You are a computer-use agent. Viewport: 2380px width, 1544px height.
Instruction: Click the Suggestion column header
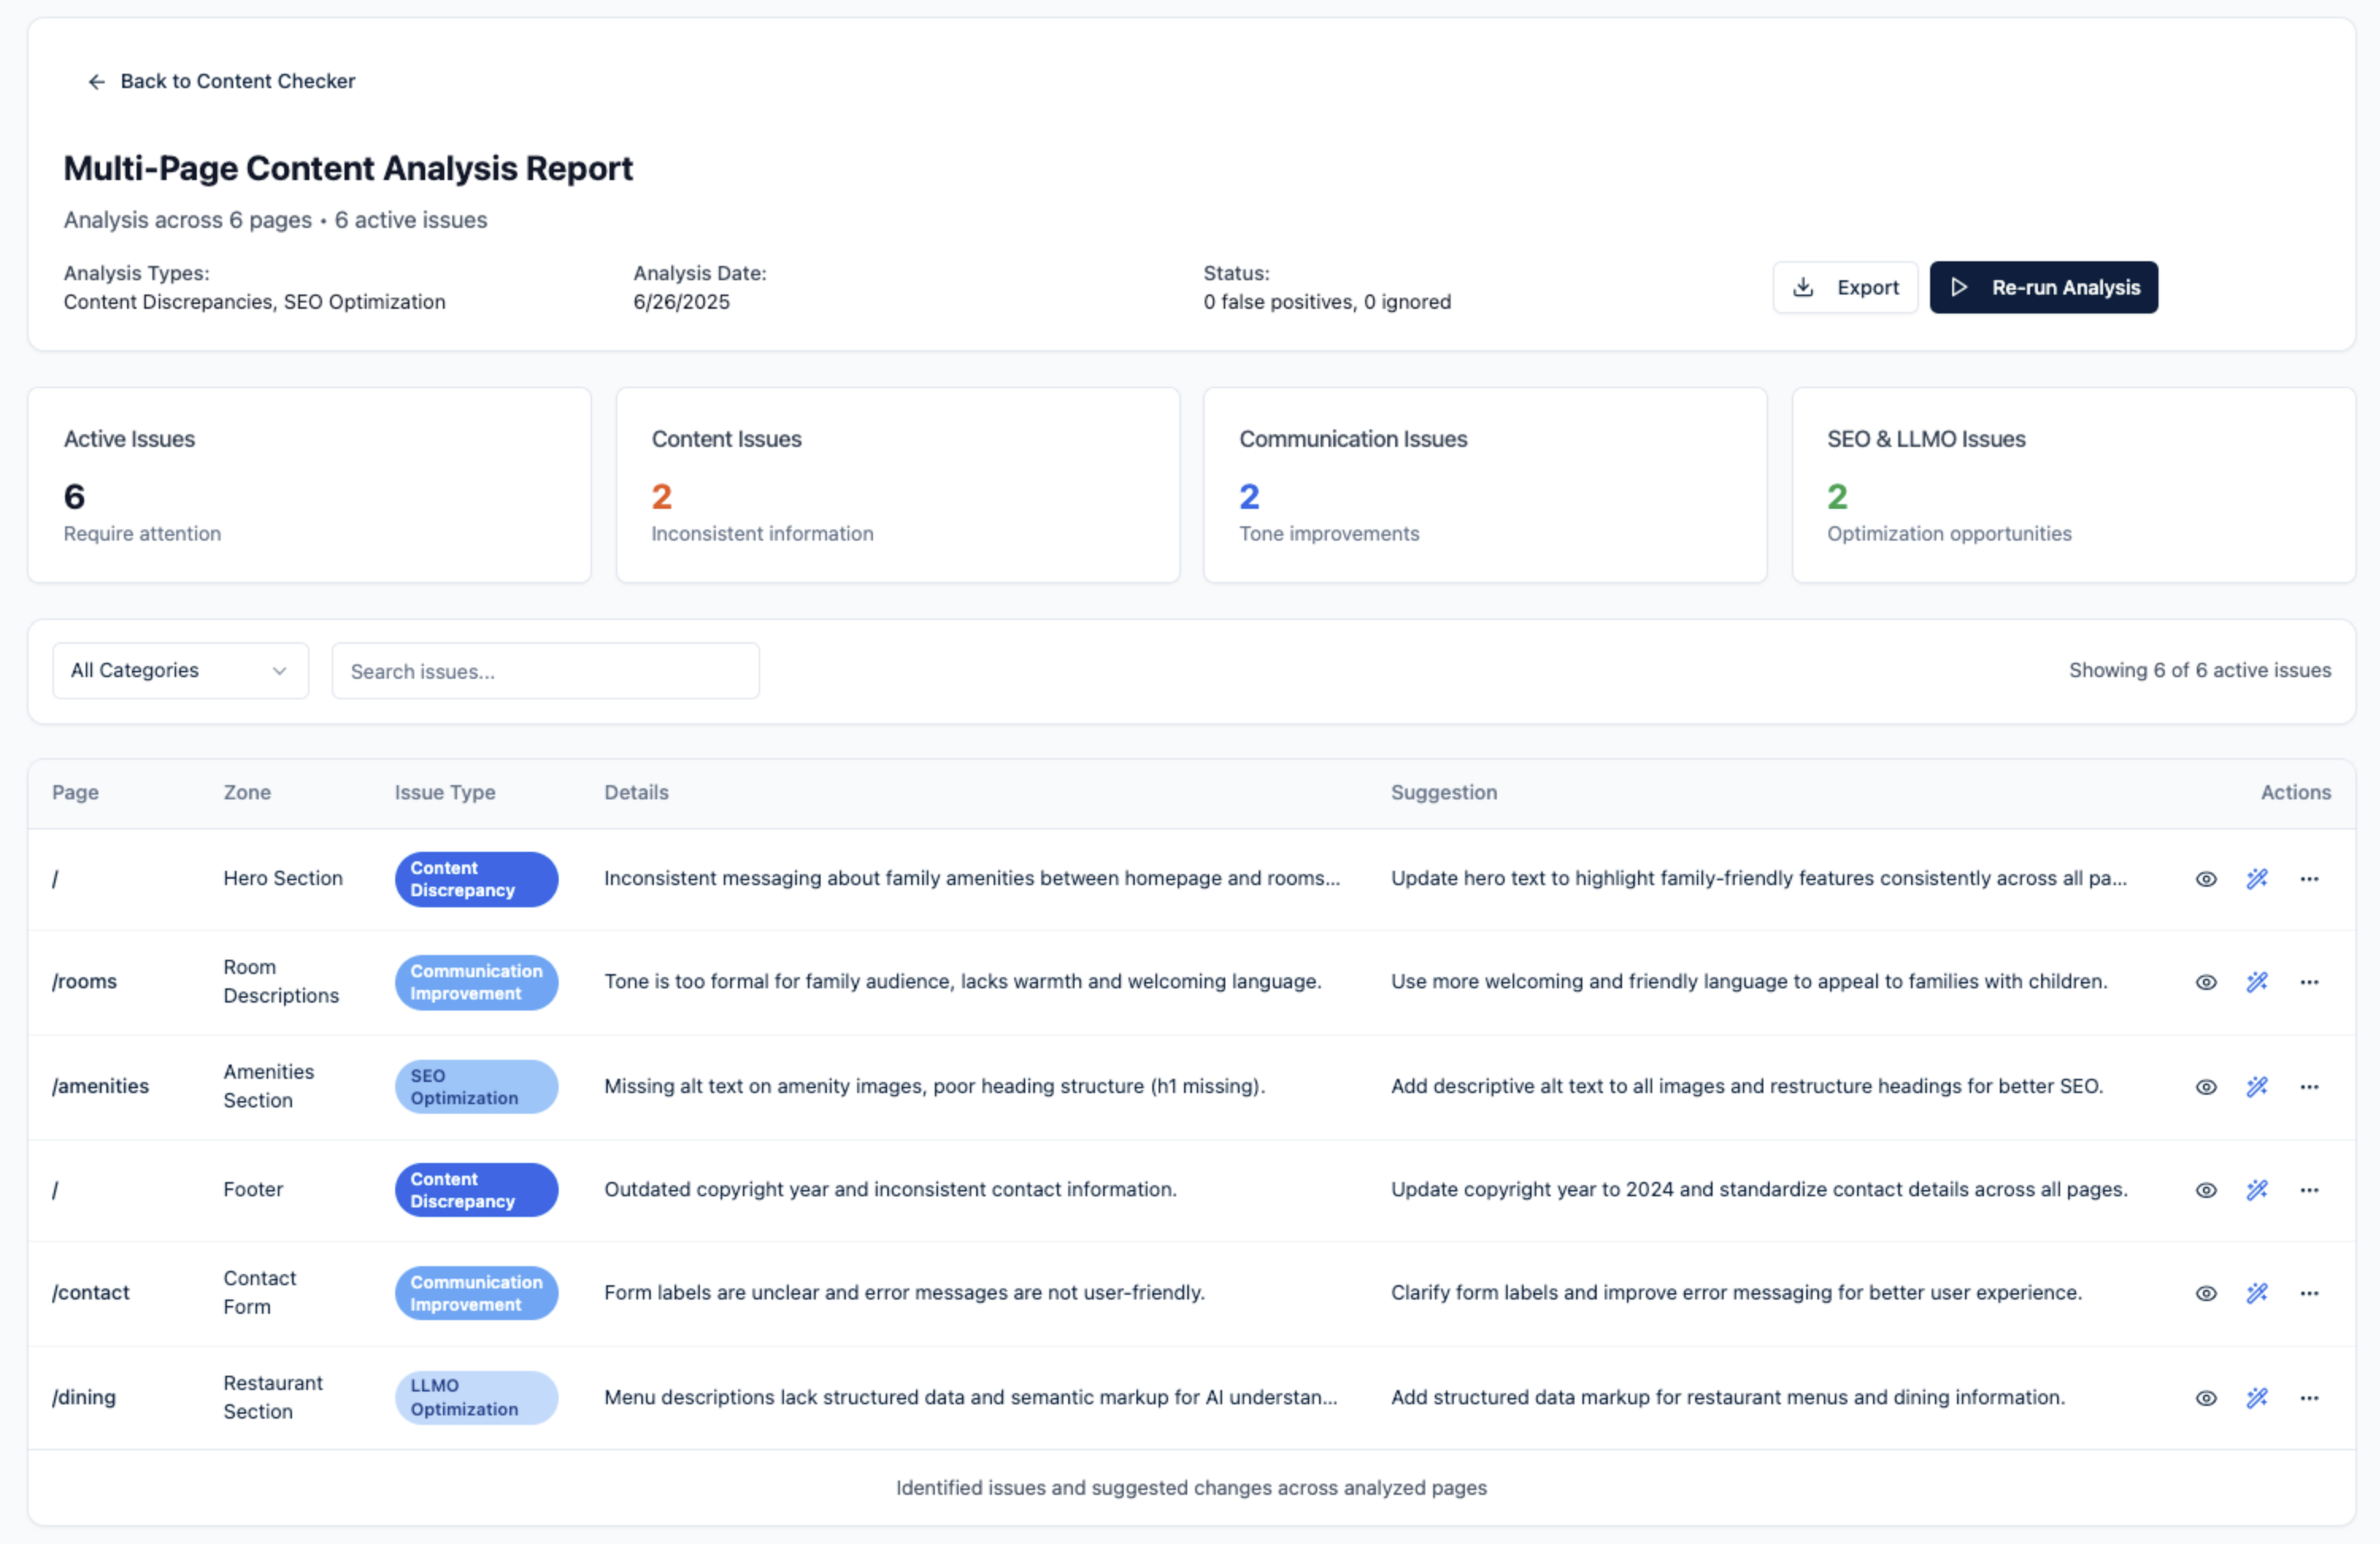1443,793
